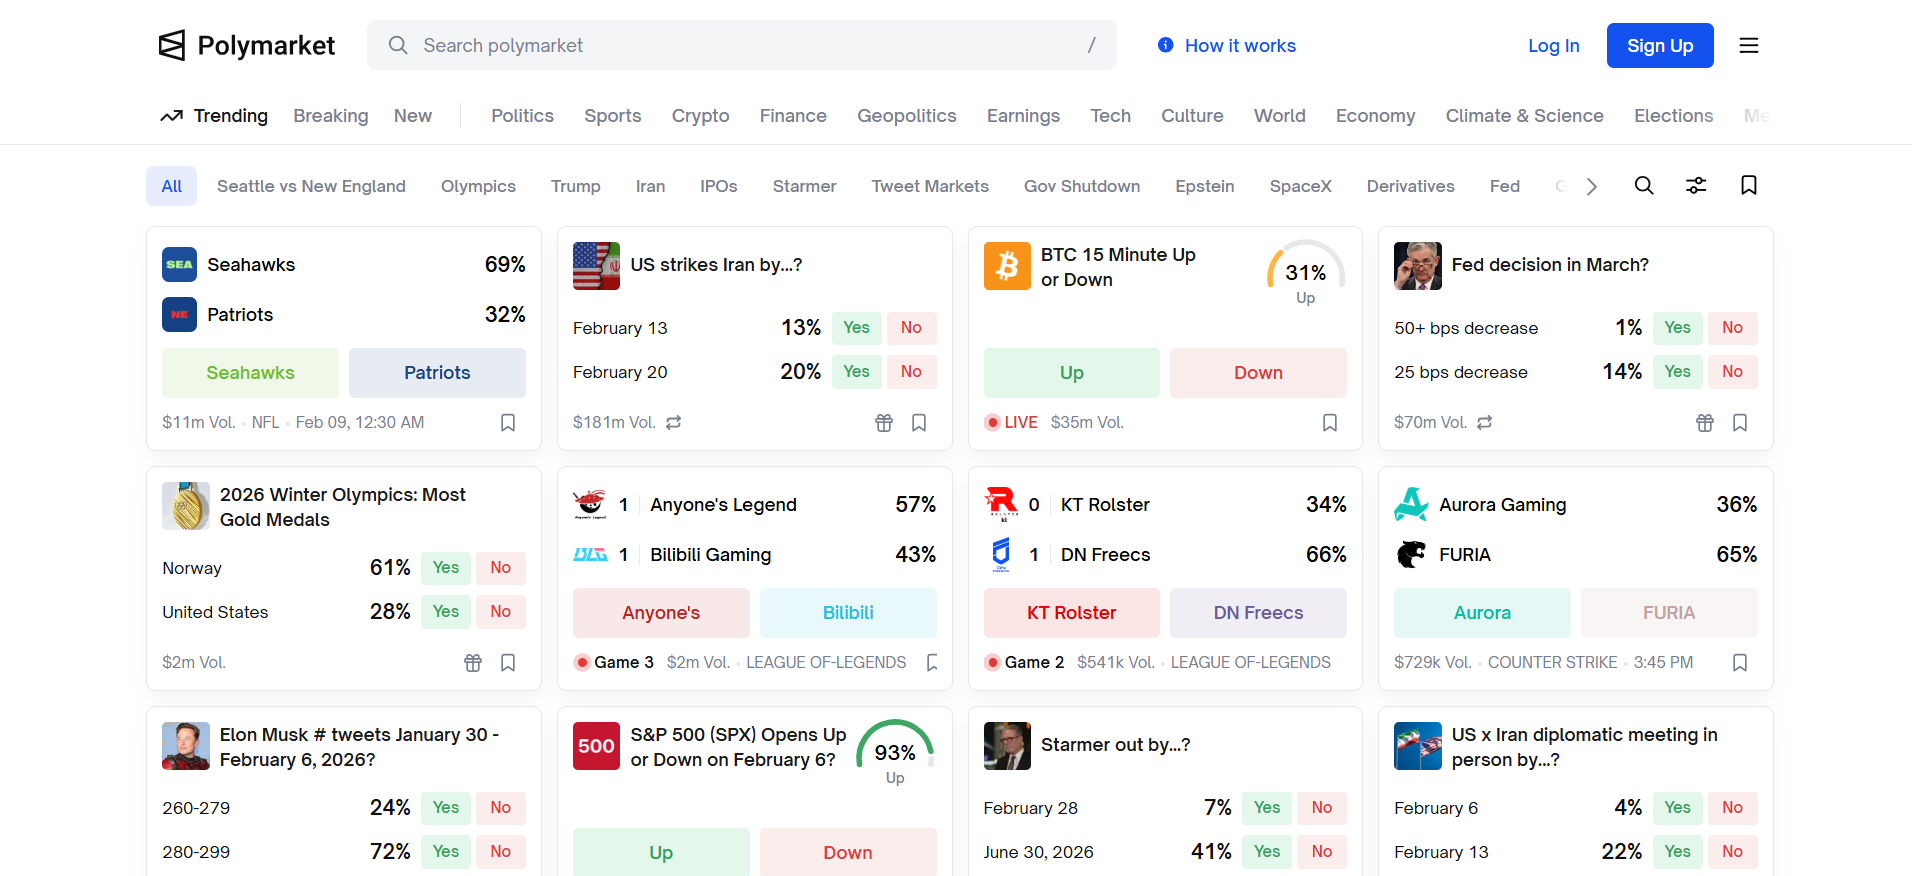This screenshot has height=876, width=1912.
Task: Open the Elon Musk tweets thumbnail
Action: click(186, 746)
